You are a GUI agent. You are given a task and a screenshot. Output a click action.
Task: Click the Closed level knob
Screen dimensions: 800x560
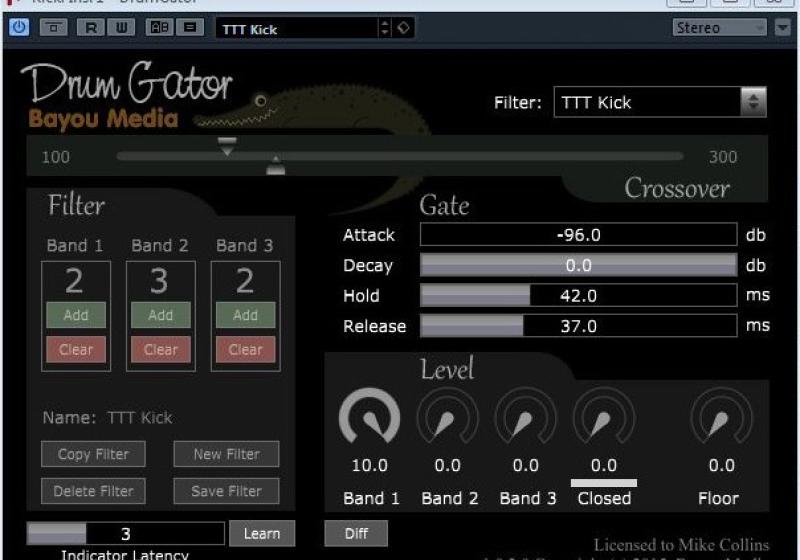tap(603, 417)
